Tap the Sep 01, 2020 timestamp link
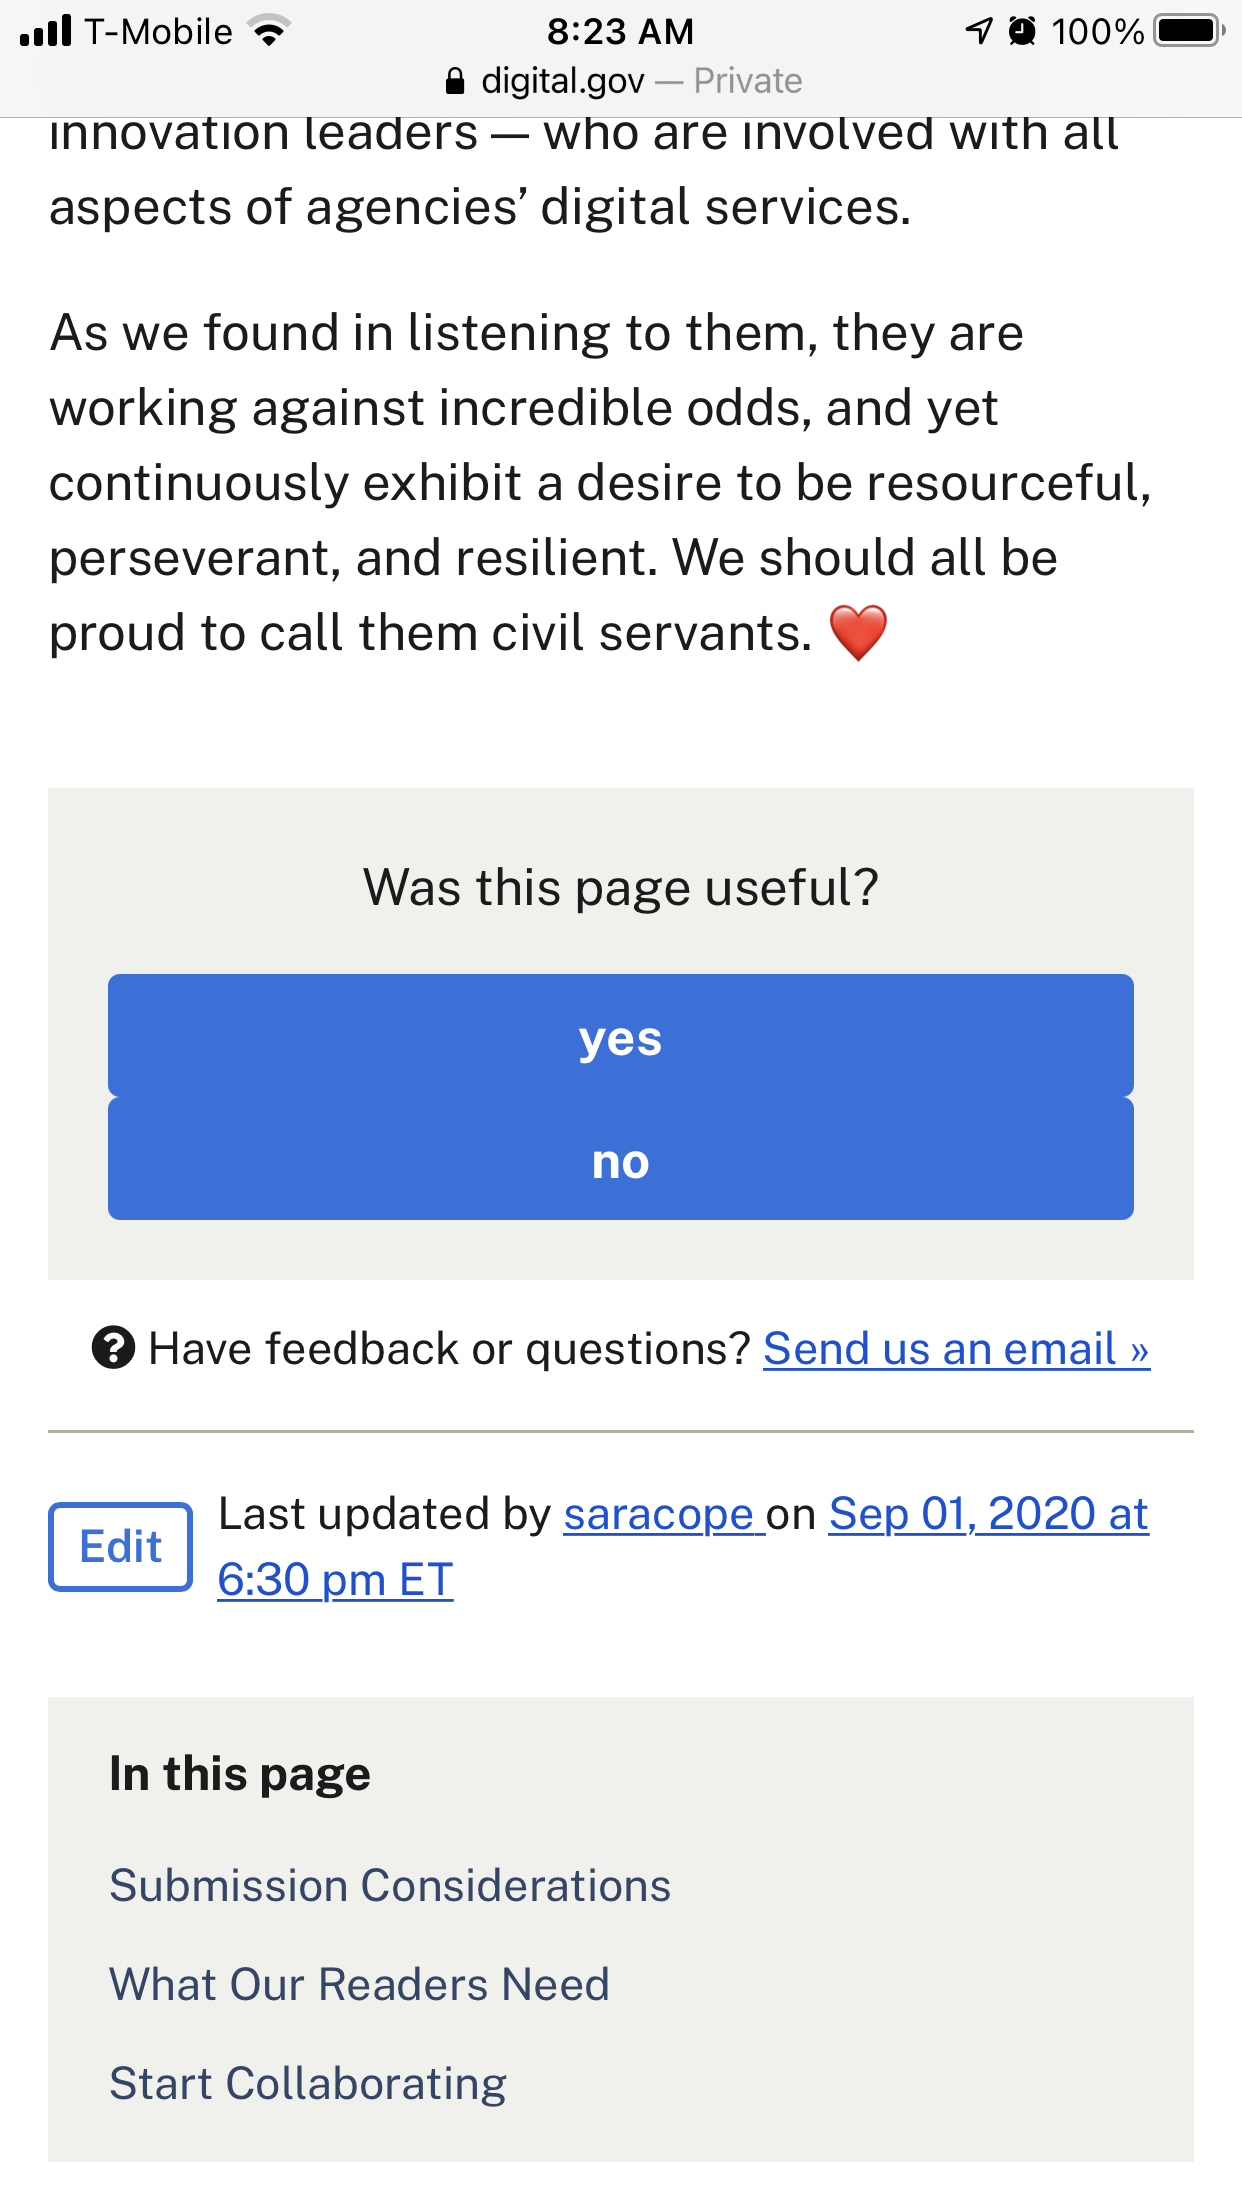The width and height of the screenshot is (1242, 2208). [988, 1513]
